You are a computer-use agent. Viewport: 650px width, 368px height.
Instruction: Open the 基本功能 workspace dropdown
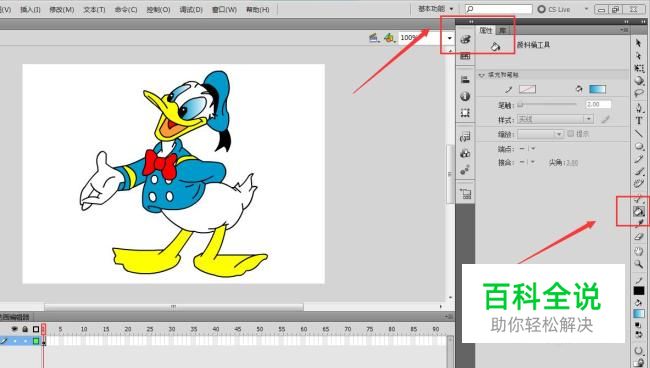[x=436, y=9]
